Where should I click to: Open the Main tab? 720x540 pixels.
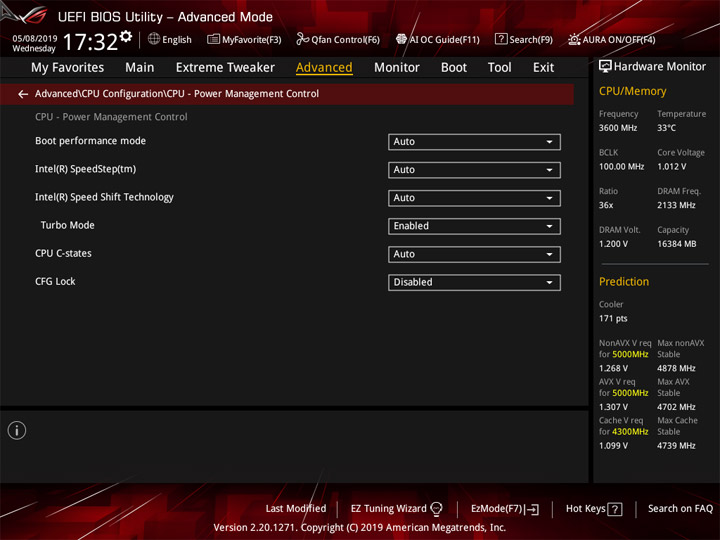[x=140, y=68]
